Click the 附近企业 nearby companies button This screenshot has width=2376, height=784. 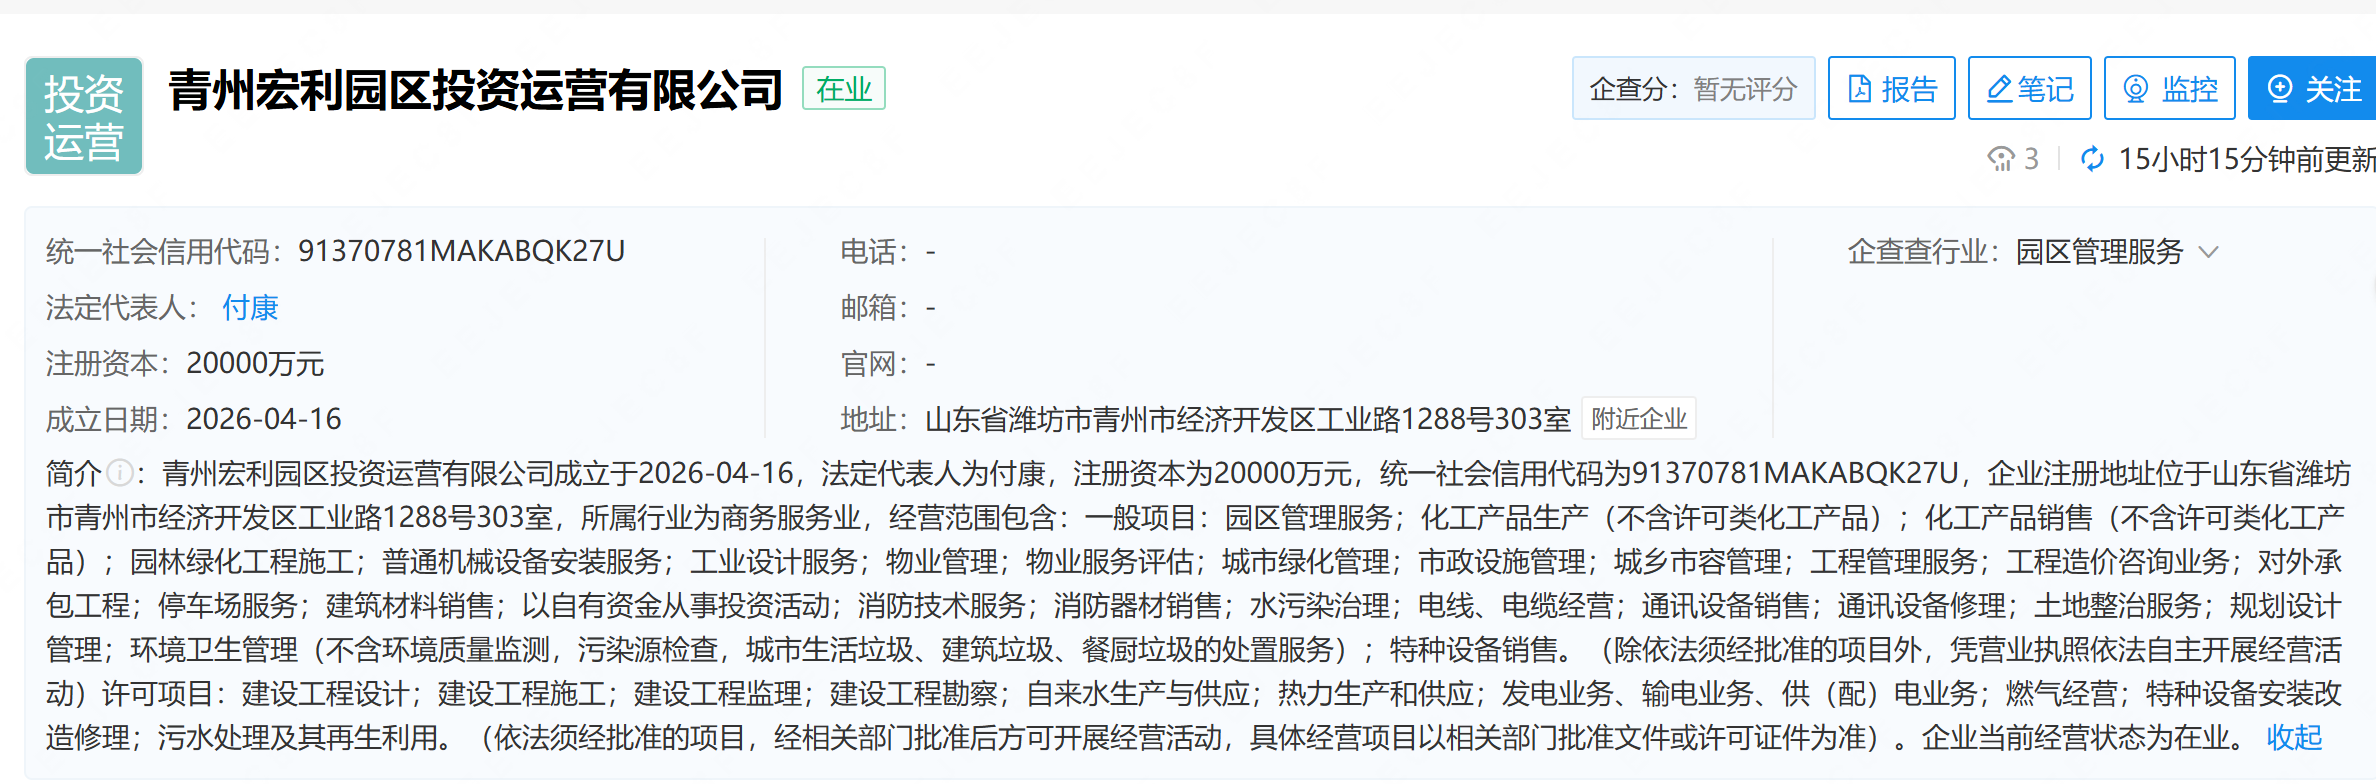point(1638,419)
